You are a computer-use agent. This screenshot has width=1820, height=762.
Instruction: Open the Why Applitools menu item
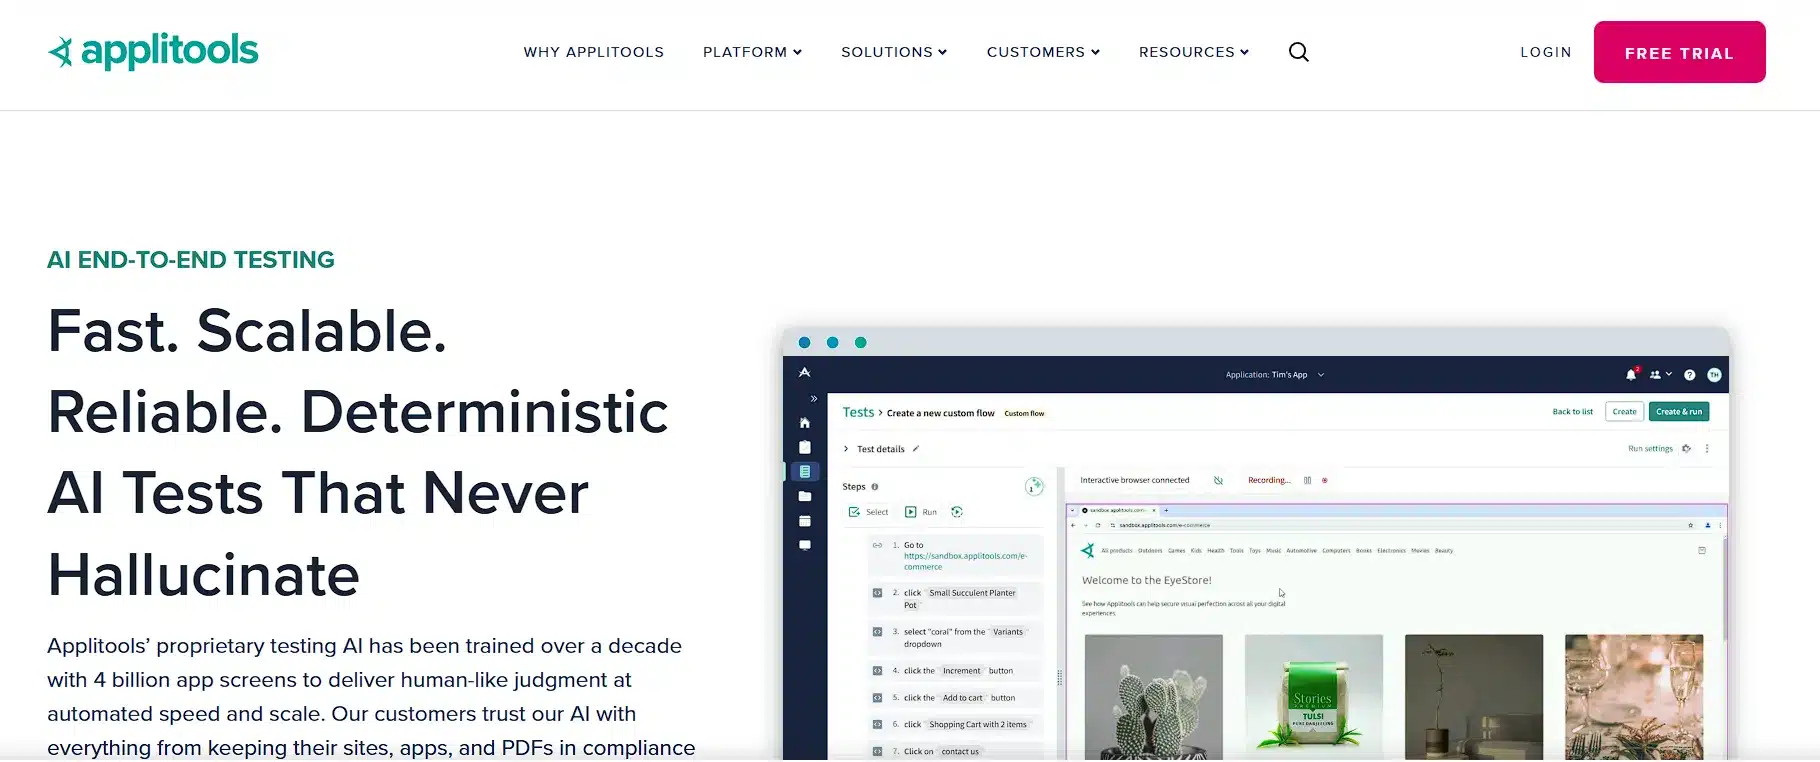(593, 52)
